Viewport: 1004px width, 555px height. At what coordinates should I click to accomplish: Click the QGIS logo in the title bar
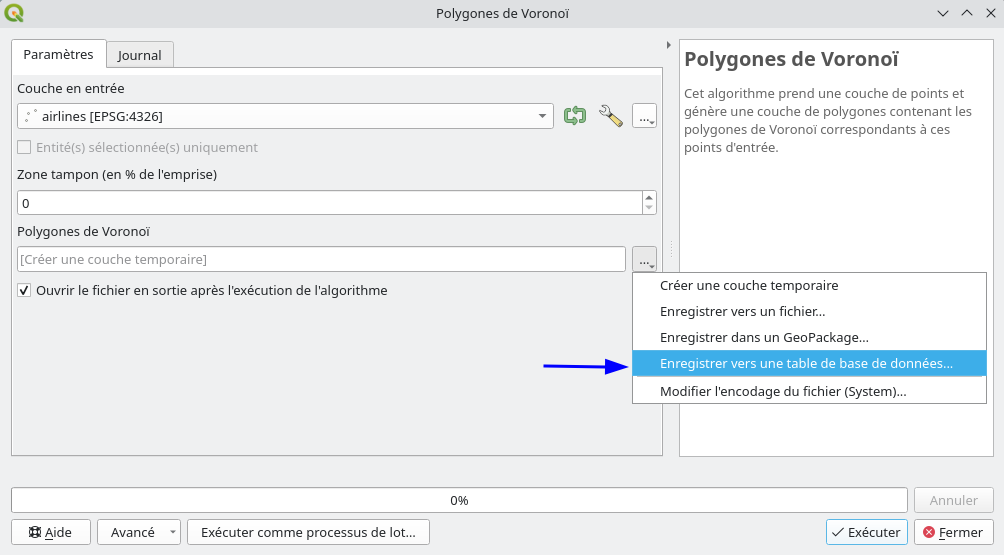[13, 13]
